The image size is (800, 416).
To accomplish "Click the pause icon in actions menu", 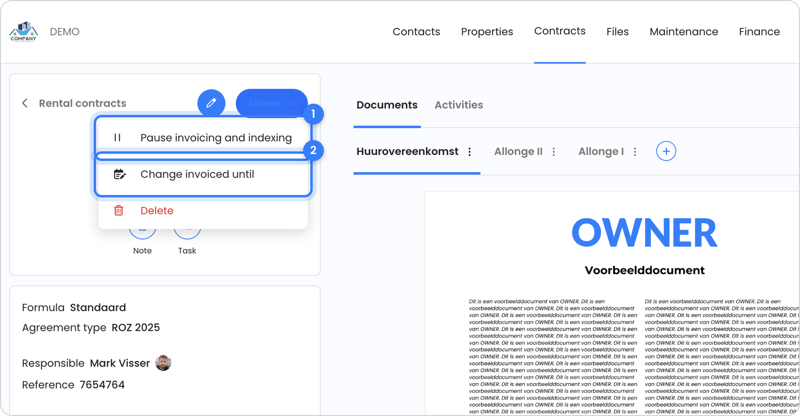I will (117, 137).
